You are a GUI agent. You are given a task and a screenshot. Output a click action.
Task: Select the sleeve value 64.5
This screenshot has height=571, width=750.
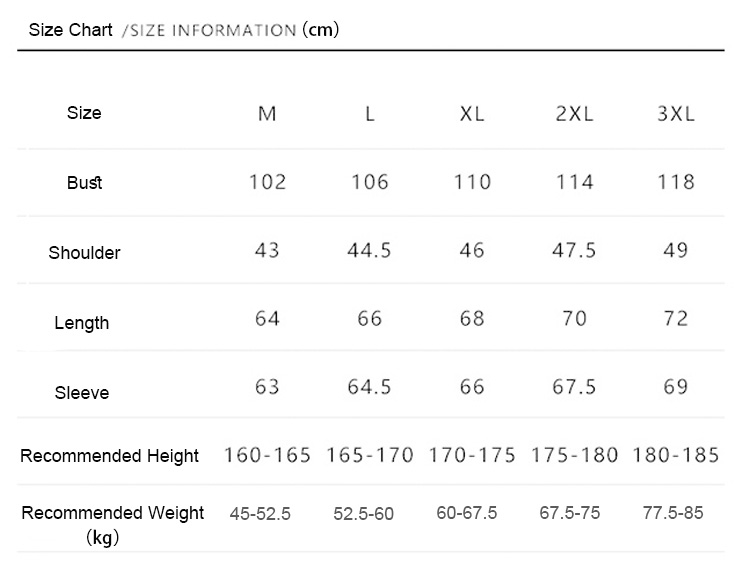(x=369, y=386)
